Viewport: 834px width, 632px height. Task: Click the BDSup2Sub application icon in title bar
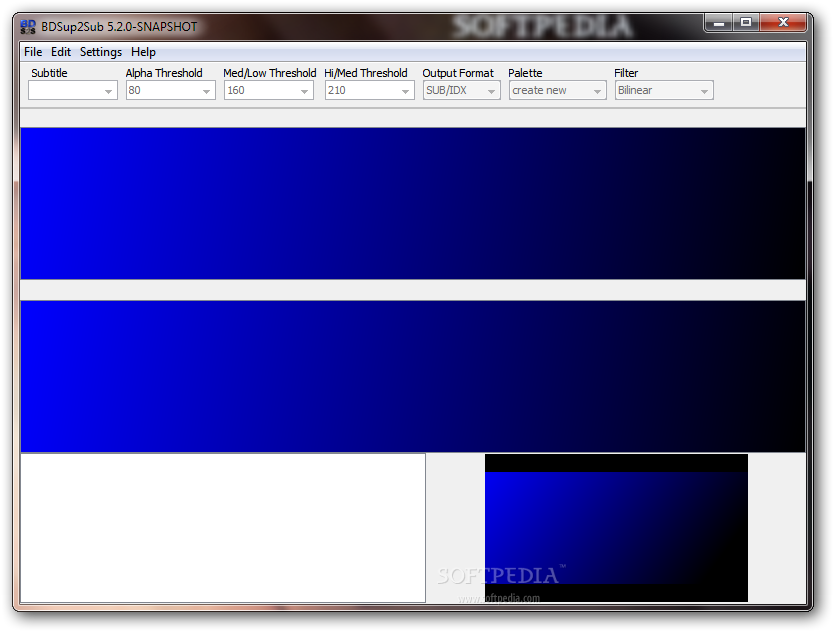[28, 27]
